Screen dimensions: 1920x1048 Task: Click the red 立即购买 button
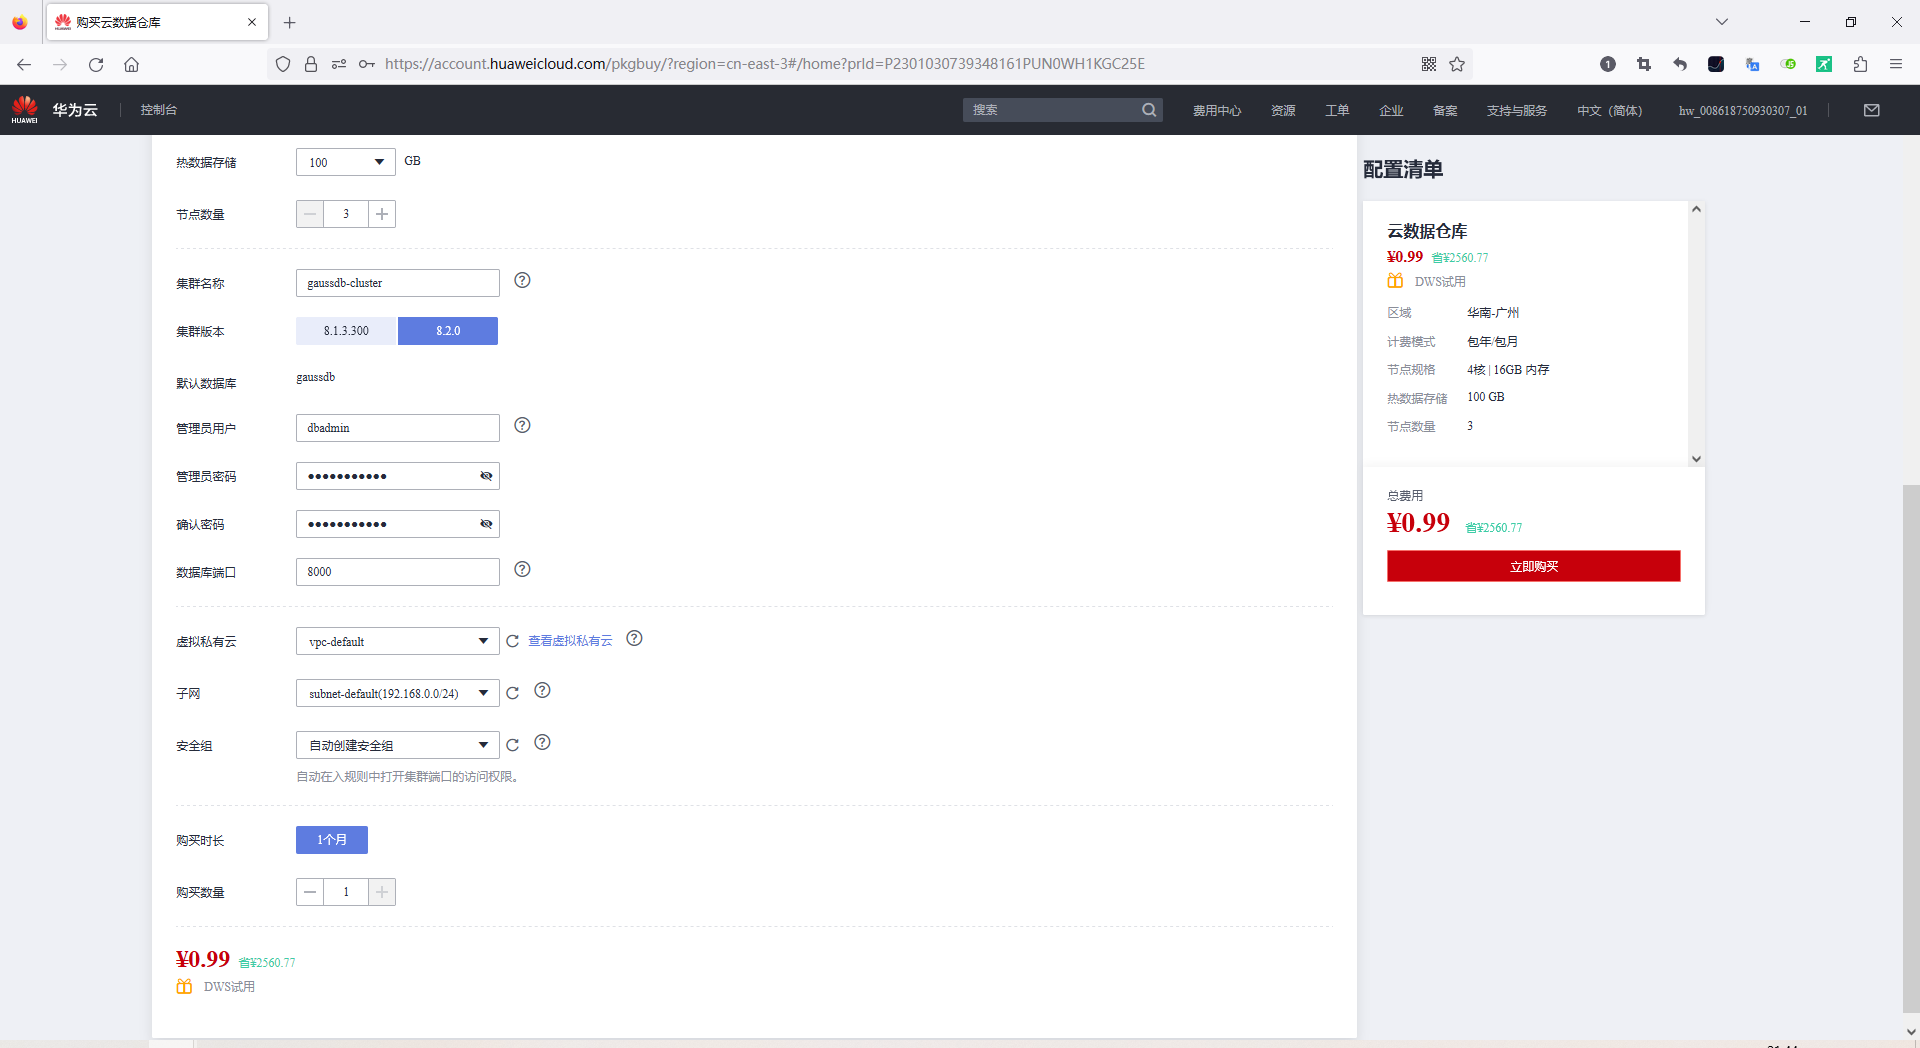[1534, 566]
